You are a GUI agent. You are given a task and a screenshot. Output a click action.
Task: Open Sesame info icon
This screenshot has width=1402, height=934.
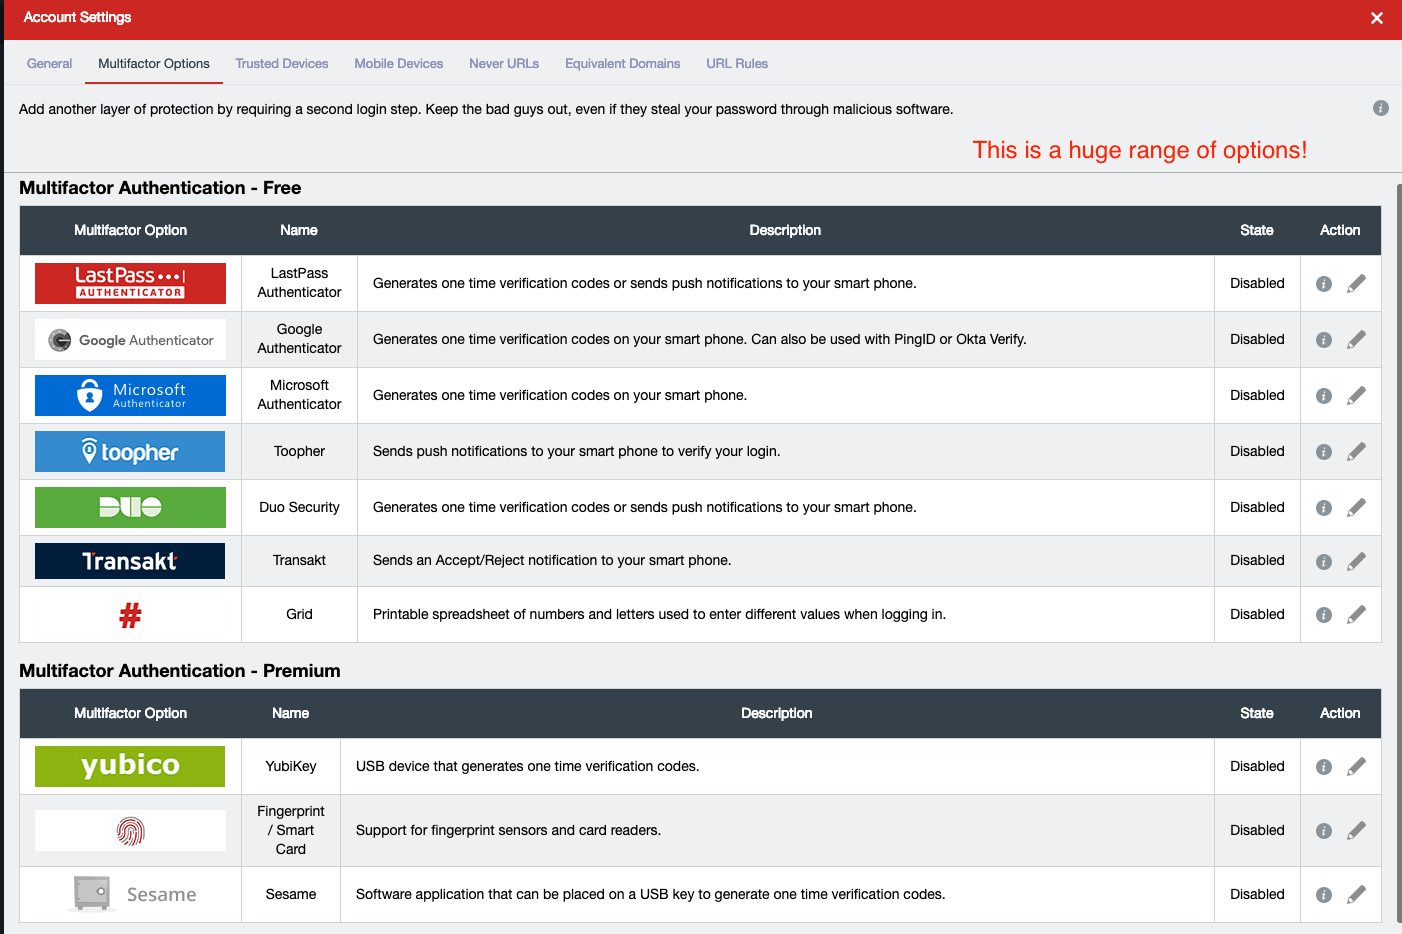(1324, 895)
